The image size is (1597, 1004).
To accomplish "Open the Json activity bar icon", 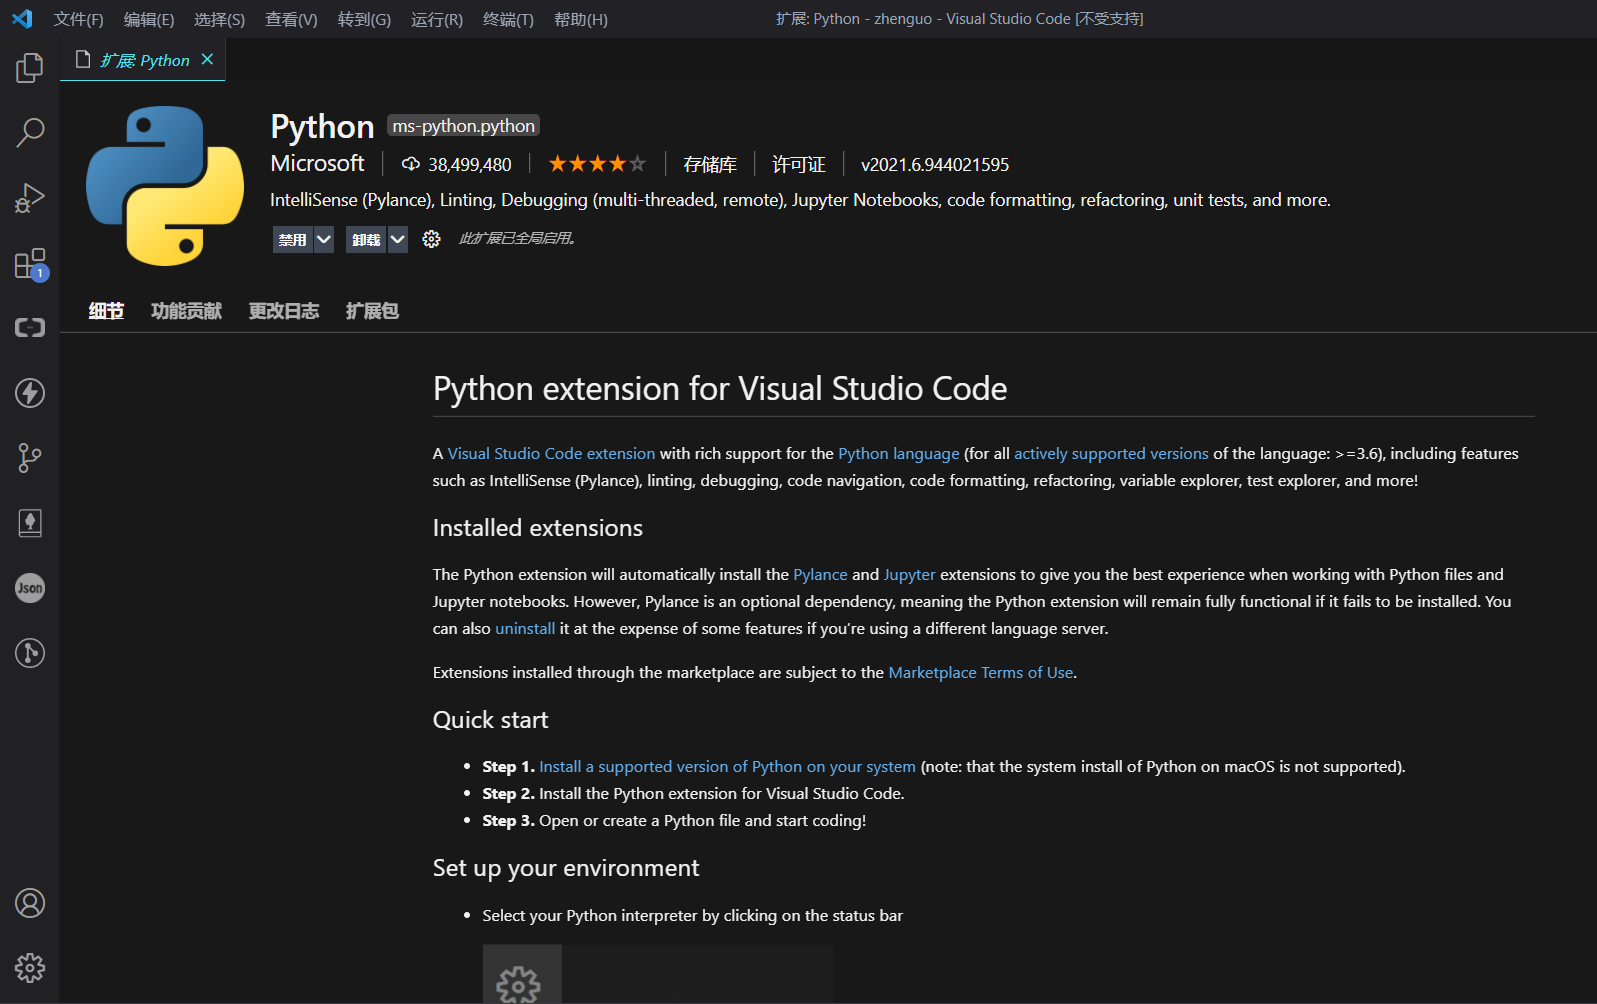I will (30, 588).
